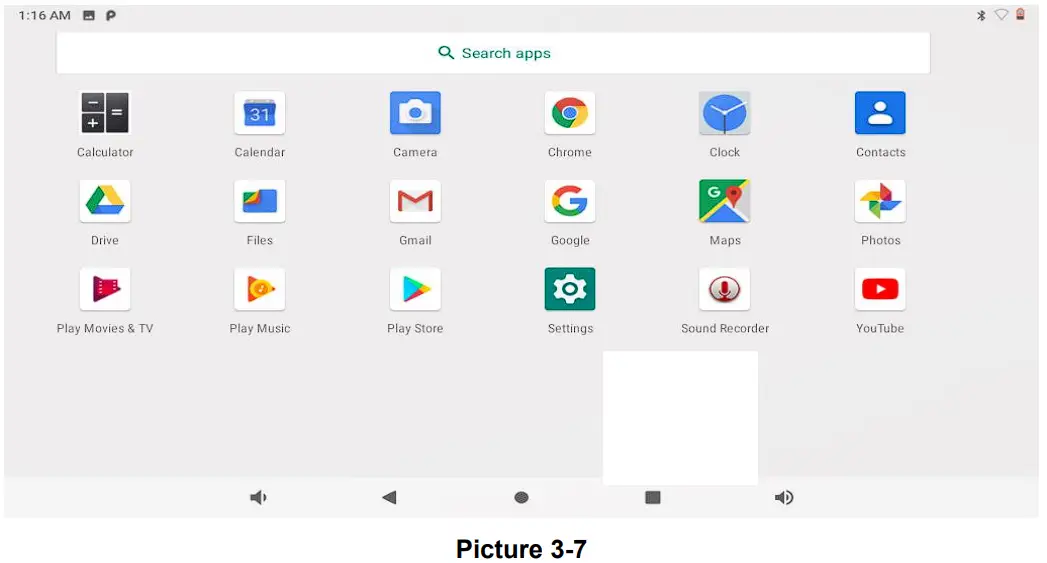Open the Calendar app
This screenshot has height=563, width=1047.
[260, 113]
